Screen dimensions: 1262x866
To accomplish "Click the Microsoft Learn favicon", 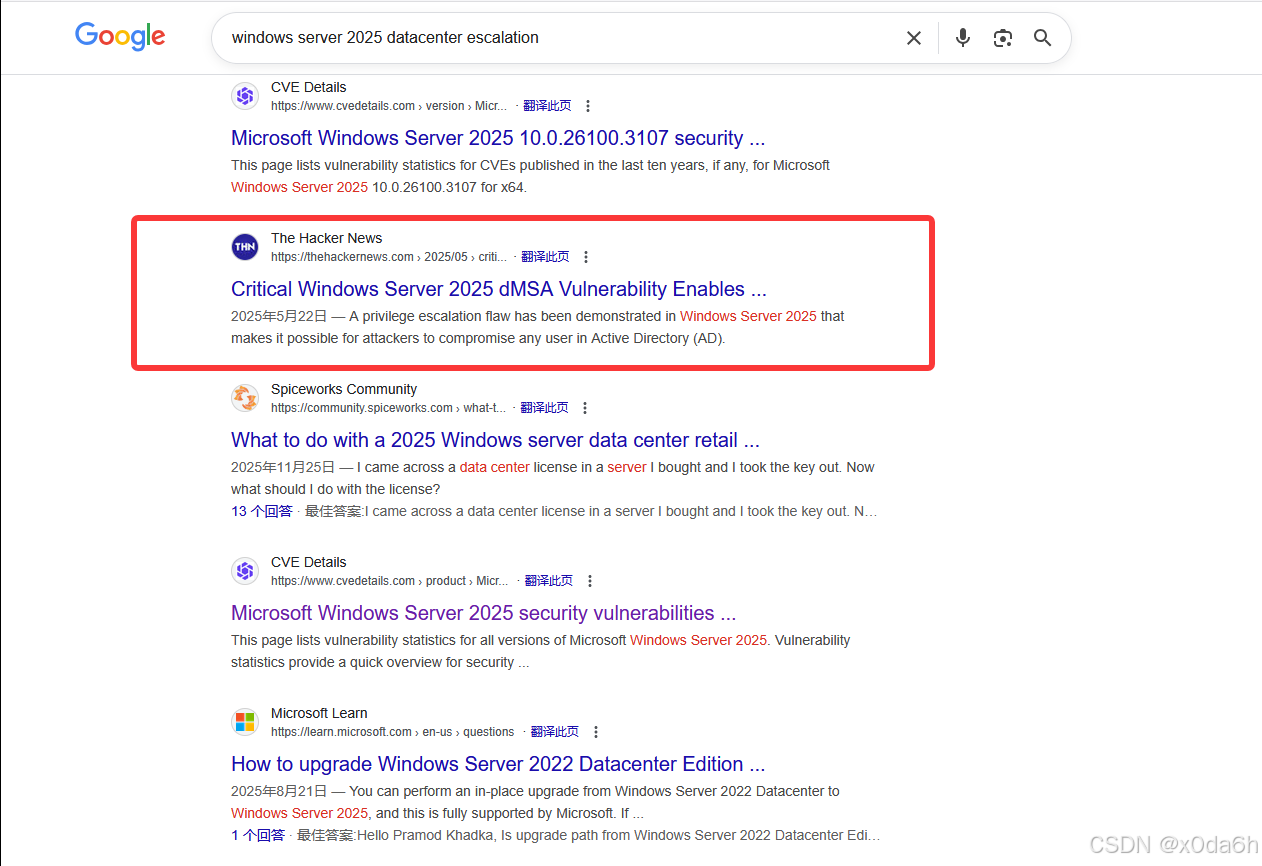I will [x=245, y=722].
